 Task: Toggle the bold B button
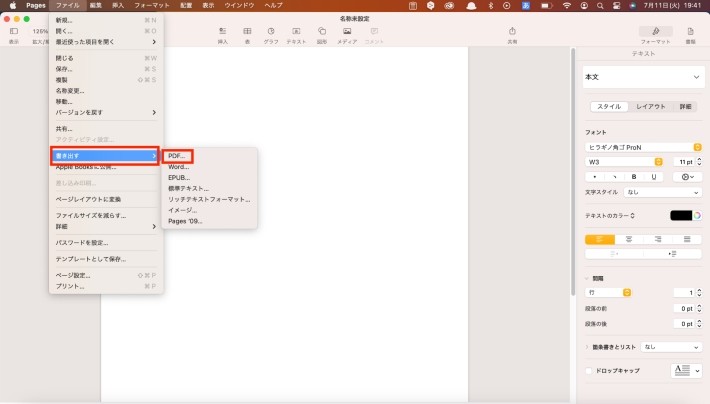(634, 177)
